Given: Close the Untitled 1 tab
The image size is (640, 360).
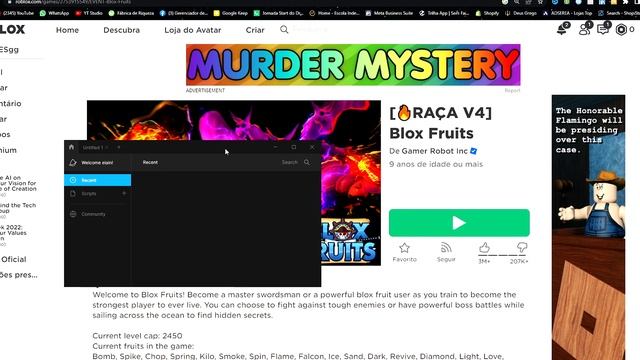Looking at the screenshot, I should point(107,147).
